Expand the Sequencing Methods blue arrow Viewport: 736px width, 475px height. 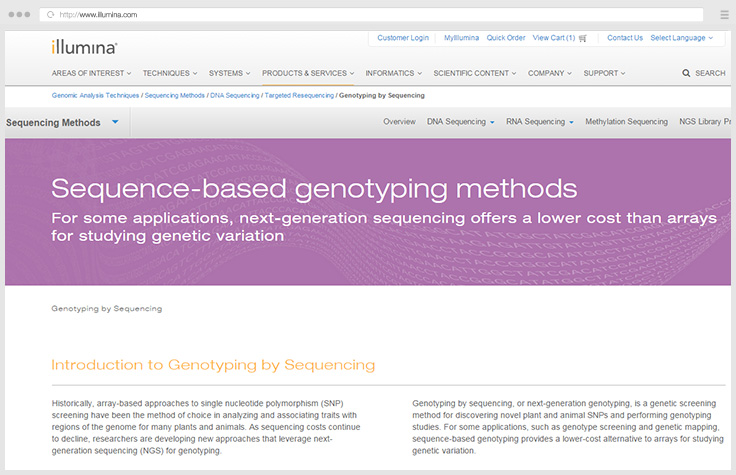click(116, 122)
